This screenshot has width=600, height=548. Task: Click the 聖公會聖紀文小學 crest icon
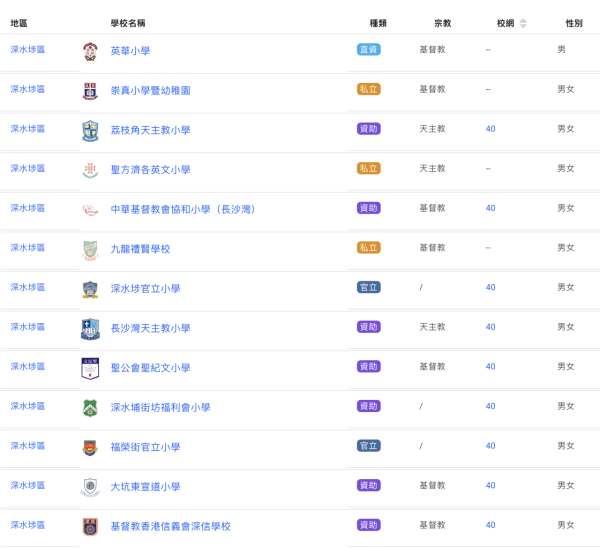point(90,369)
